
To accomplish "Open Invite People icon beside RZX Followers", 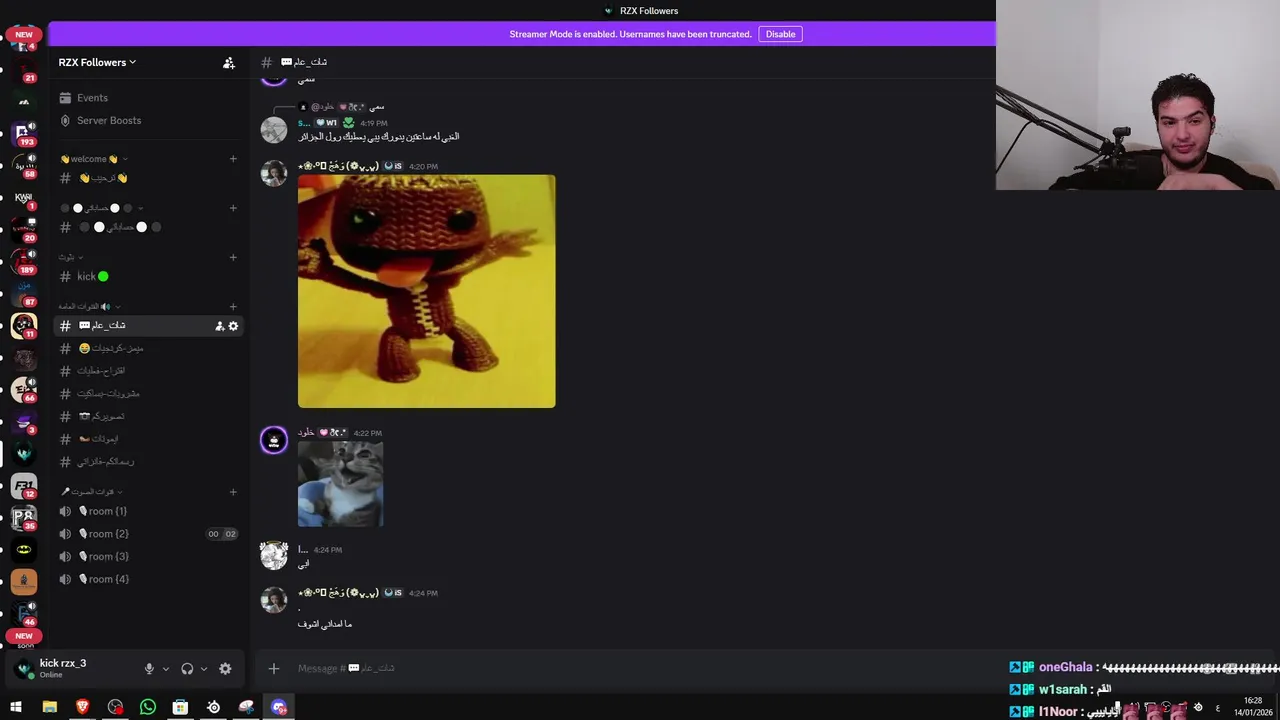I will click(229, 62).
